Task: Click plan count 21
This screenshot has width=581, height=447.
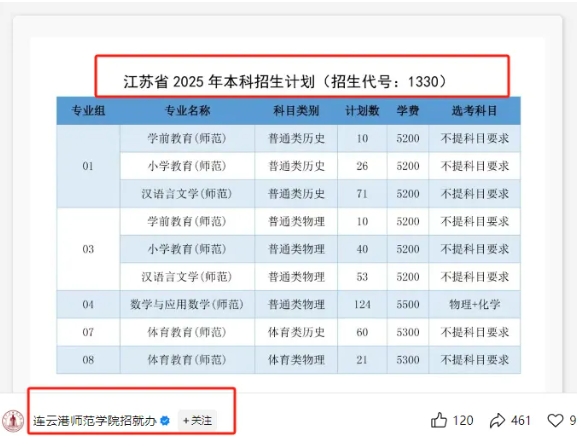Action: pyautogui.click(x=362, y=360)
